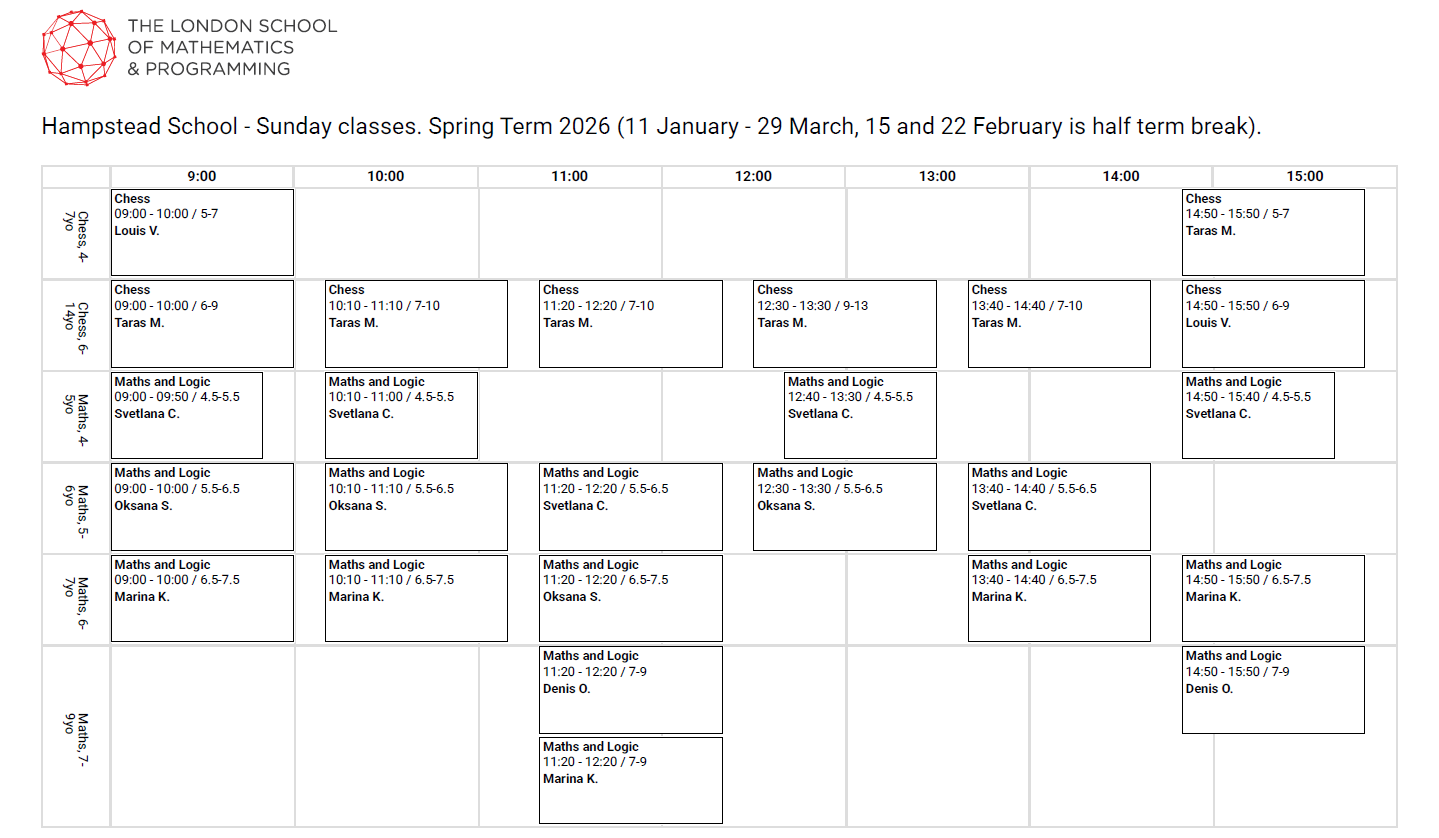Open the 14:50 Maths class with Denis O.
The image size is (1439, 838).
click(x=1272, y=689)
